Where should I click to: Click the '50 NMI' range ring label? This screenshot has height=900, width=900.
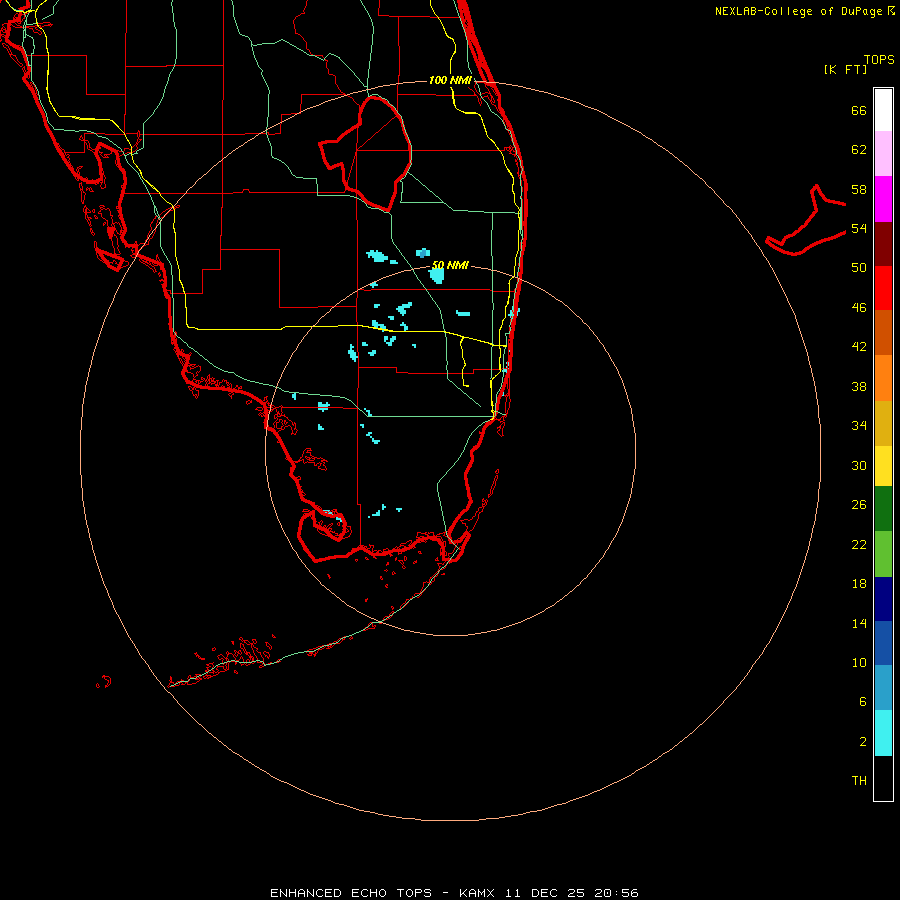click(x=450, y=265)
